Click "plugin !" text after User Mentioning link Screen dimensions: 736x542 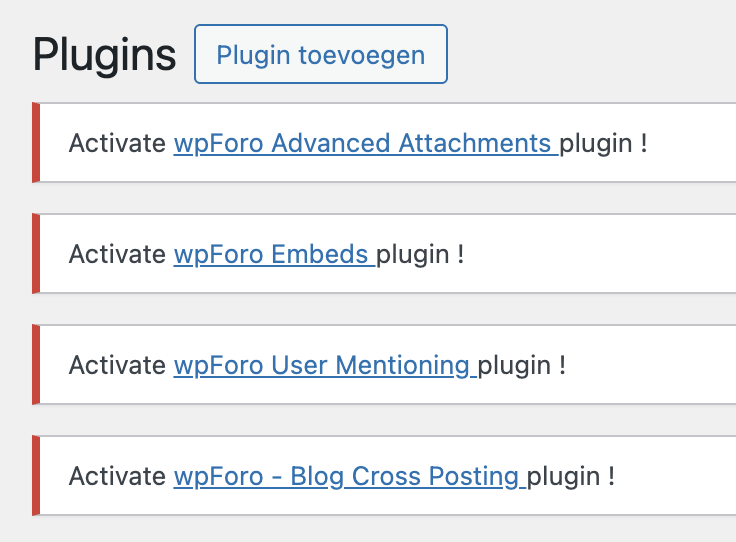coord(522,365)
